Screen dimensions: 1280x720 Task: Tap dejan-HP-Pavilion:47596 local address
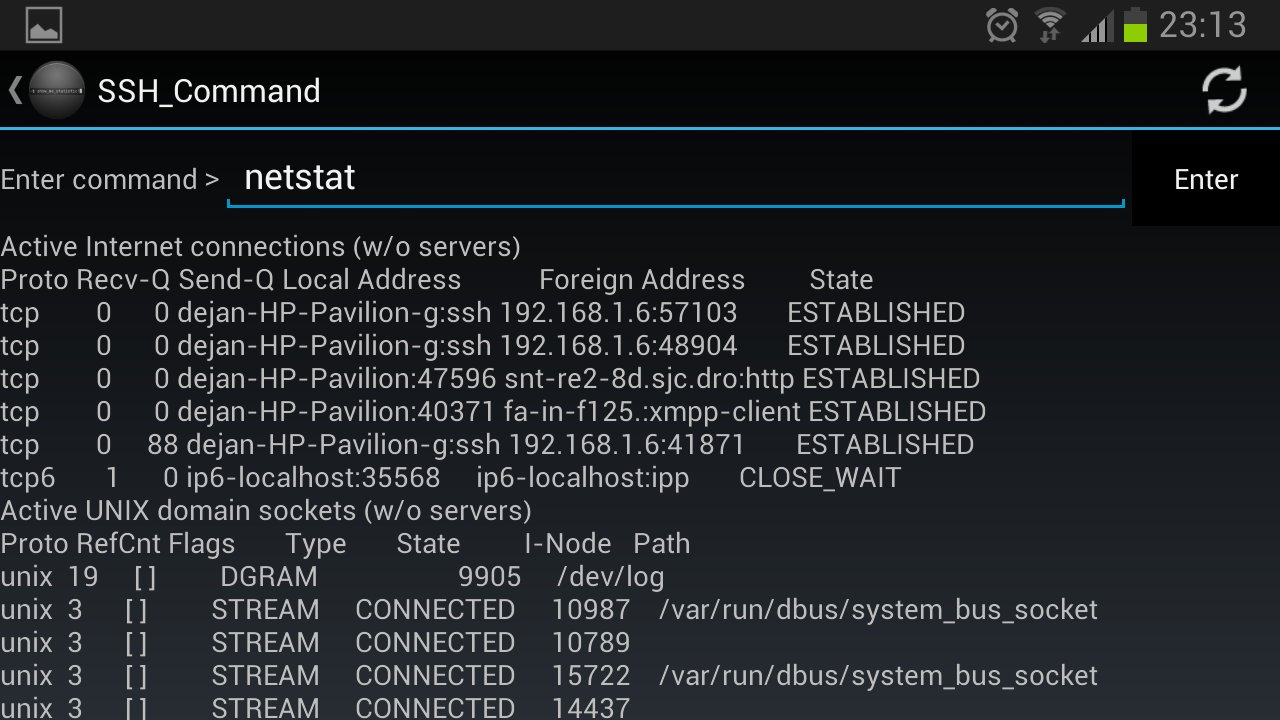point(336,379)
